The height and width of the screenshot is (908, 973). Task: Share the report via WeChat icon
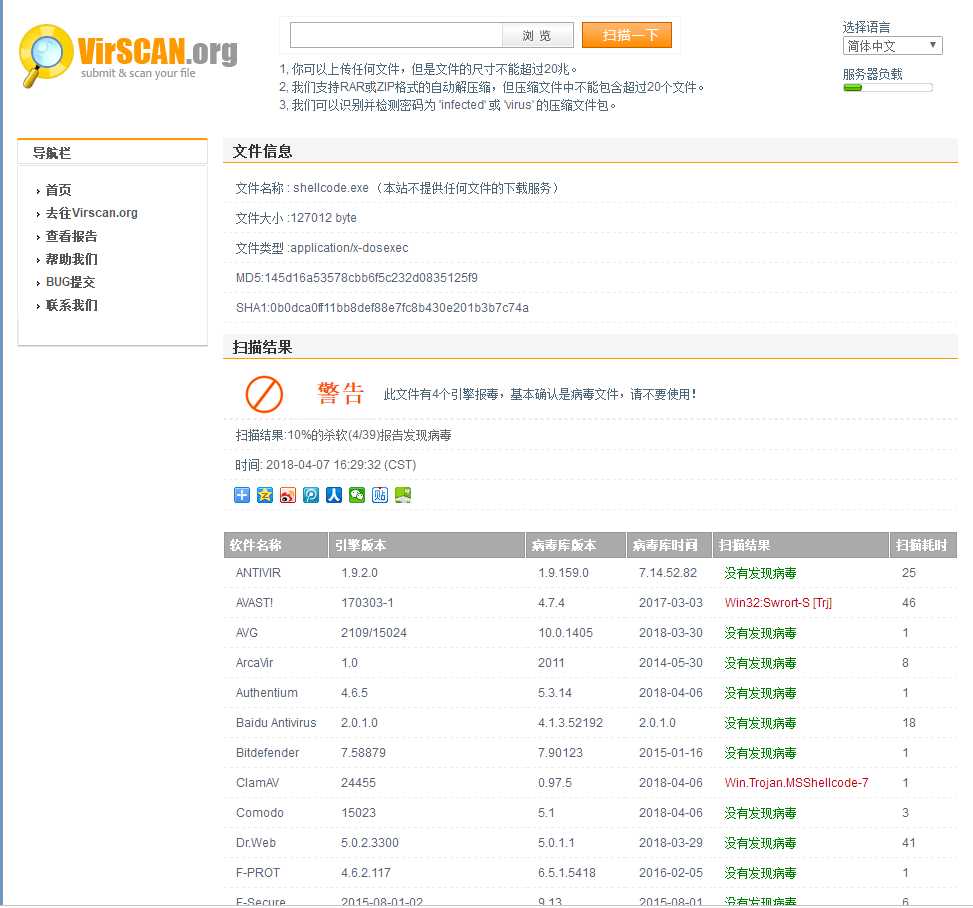(x=357, y=495)
